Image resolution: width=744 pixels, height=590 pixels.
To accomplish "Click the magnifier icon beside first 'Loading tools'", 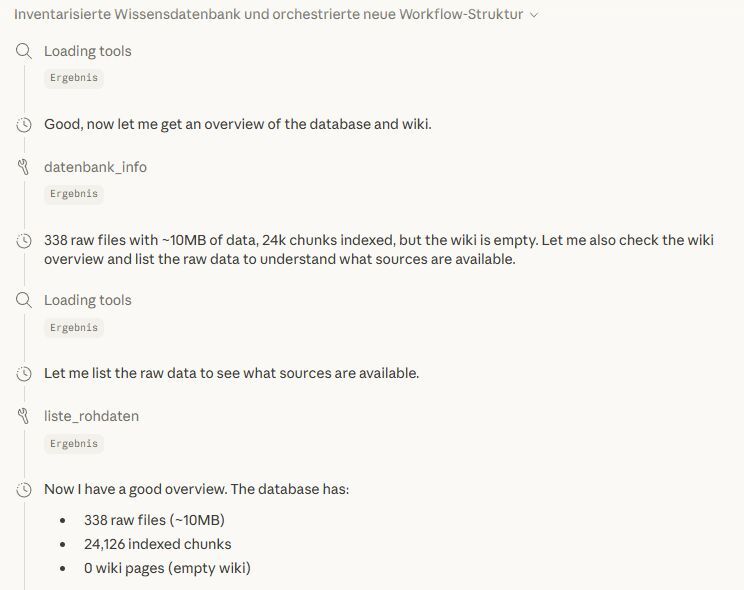I will [24, 51].
